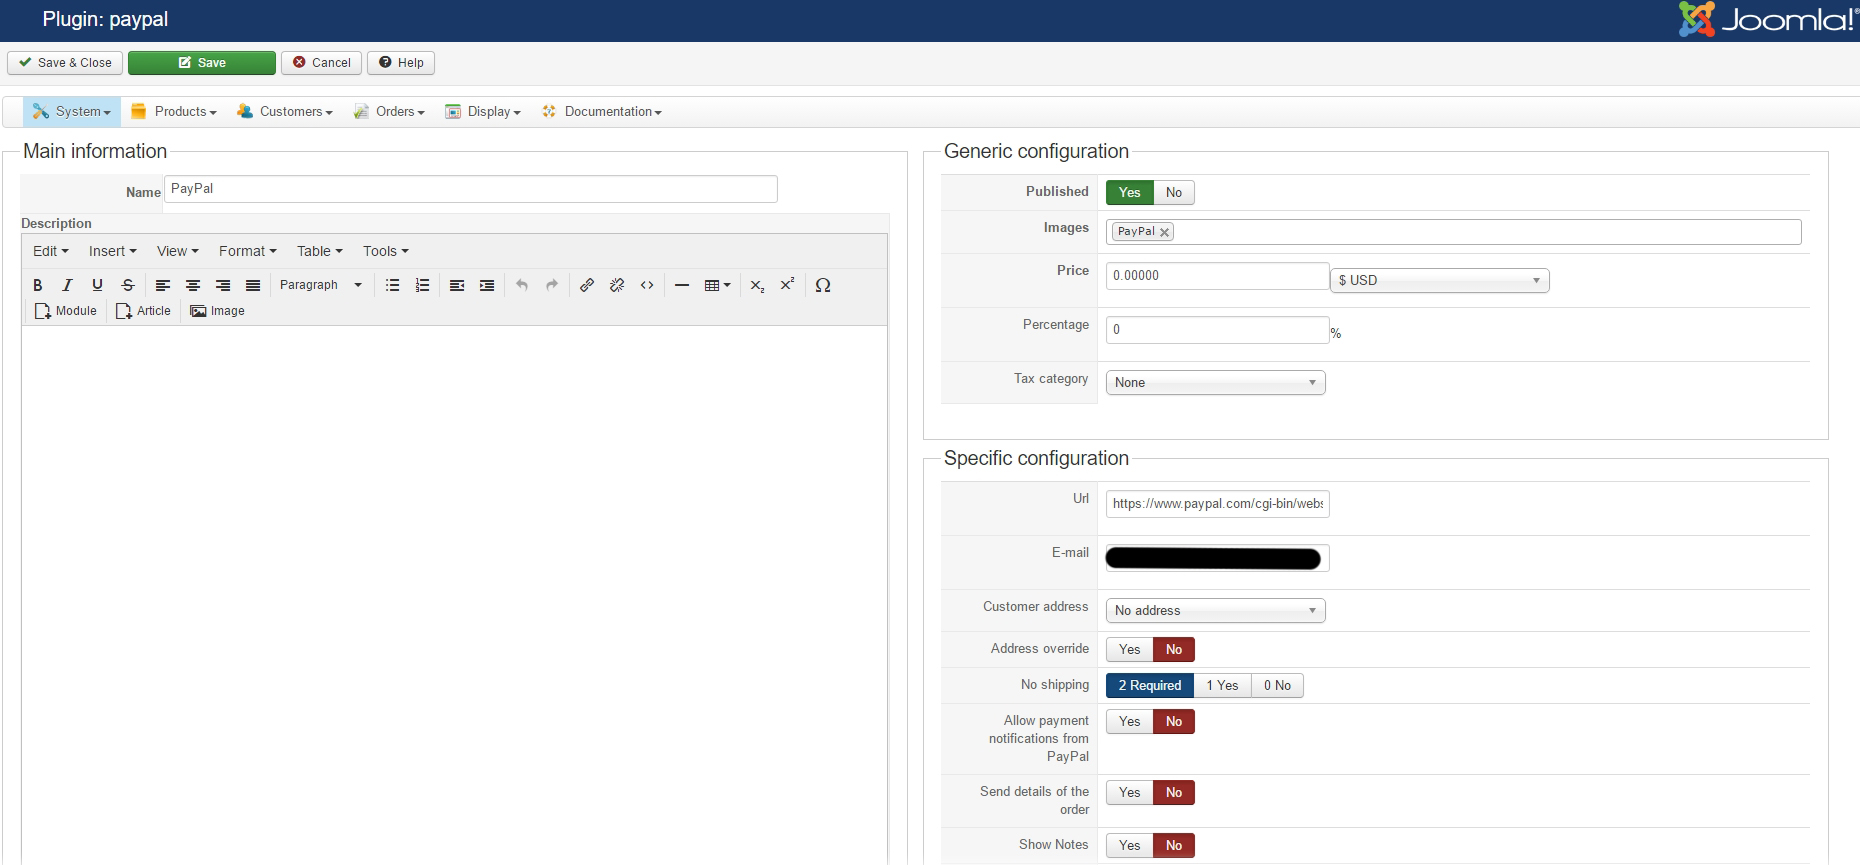This screenshot has height=865, width=1860.
Task: Enable Send details of the order
Action: click(x=1130, y=793)
